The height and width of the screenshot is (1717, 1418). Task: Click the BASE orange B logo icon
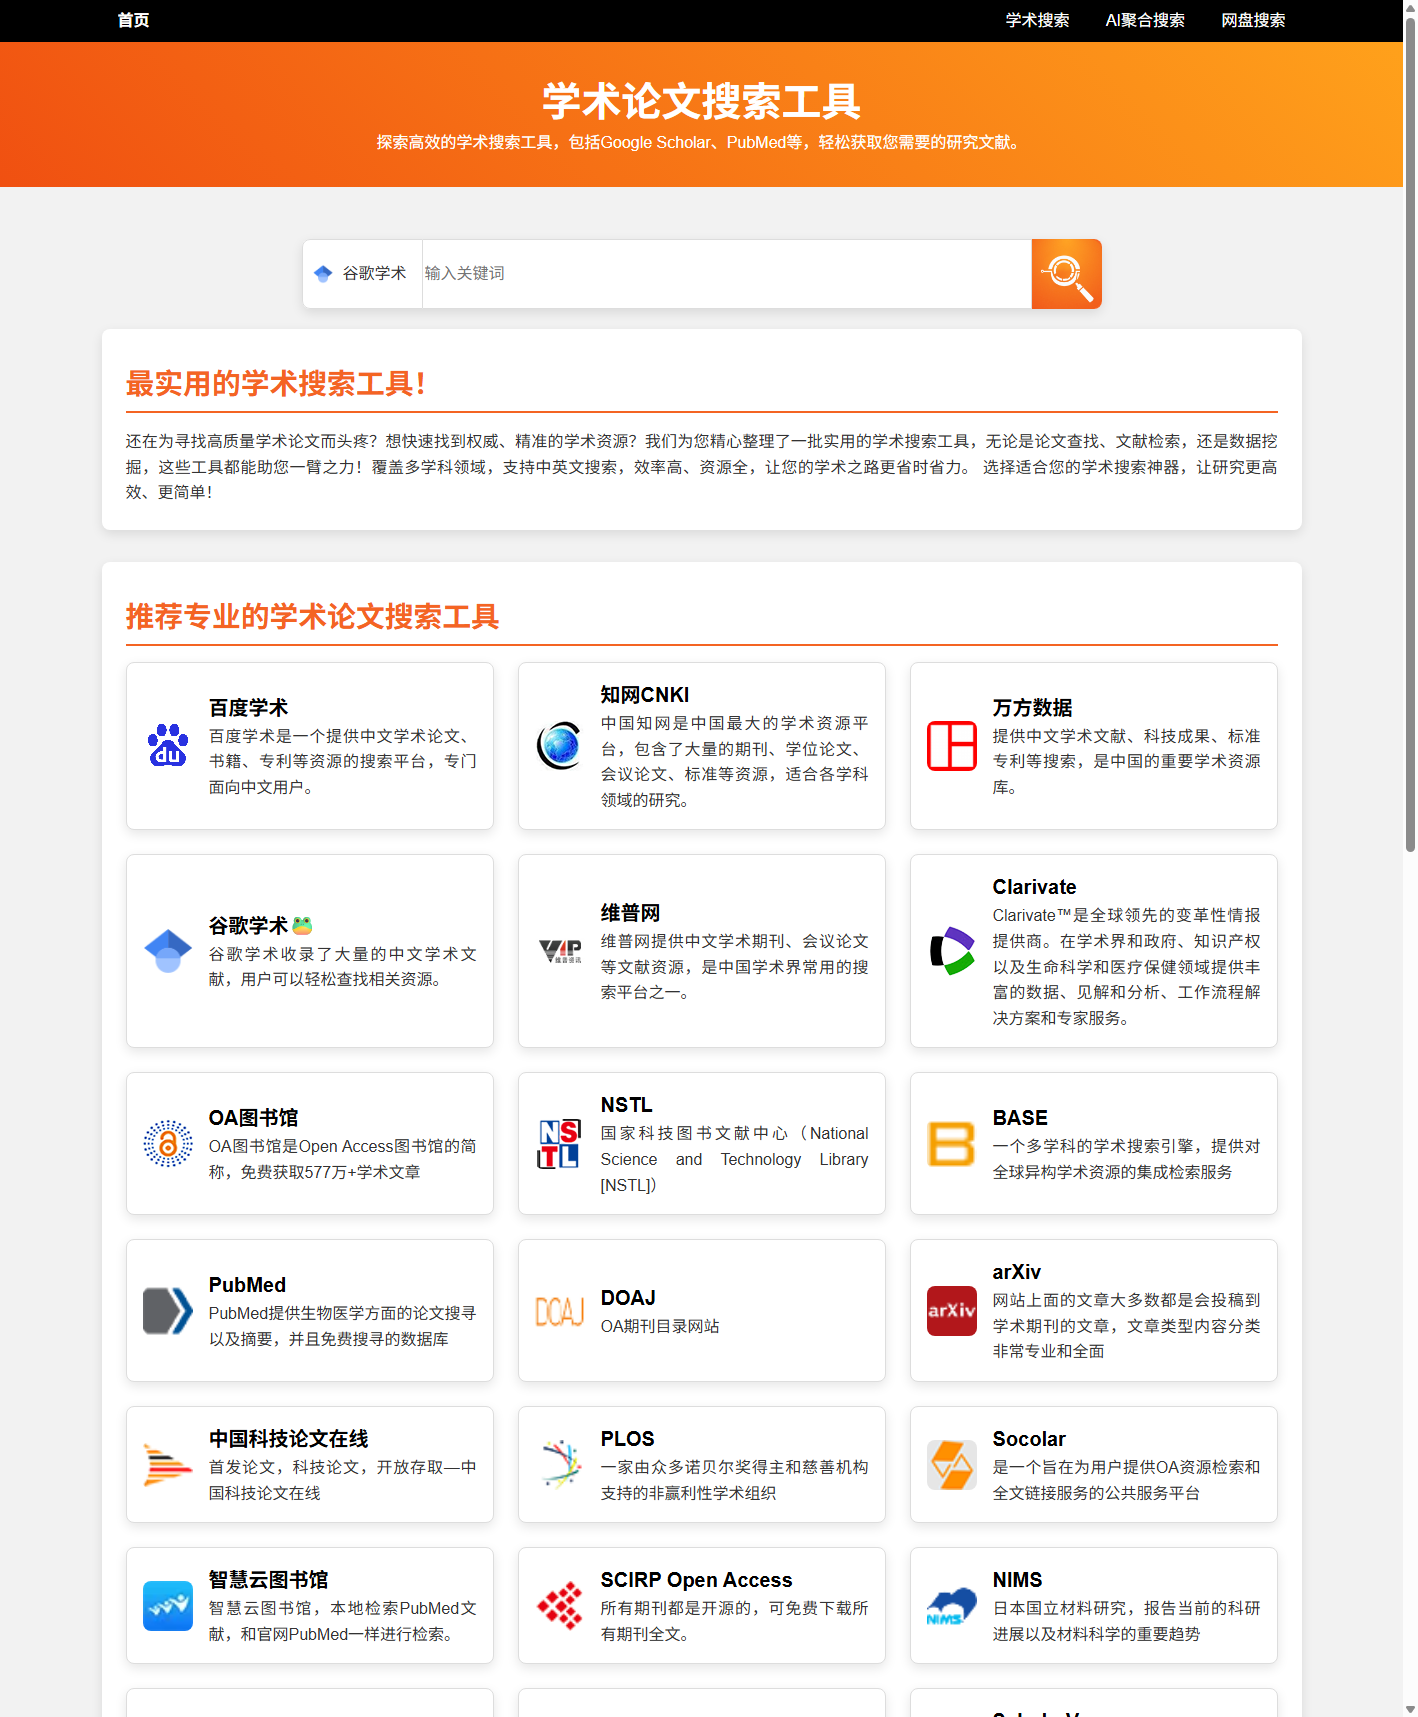tap(952, 1144)
